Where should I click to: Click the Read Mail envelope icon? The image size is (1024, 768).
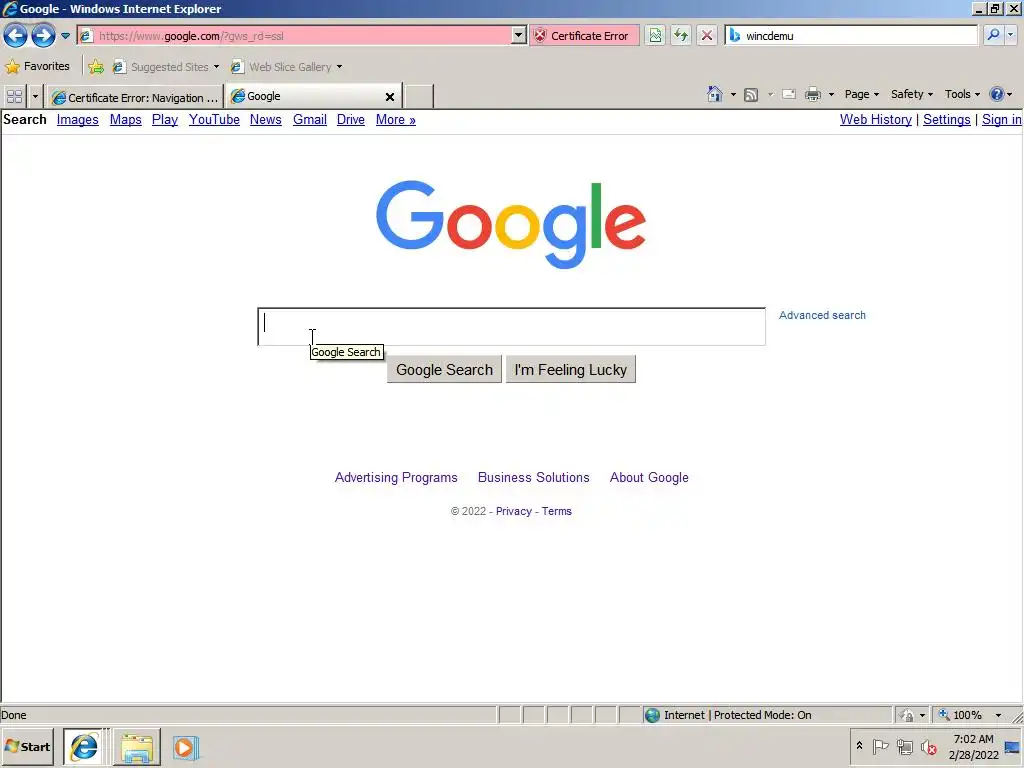click(789, 94)
